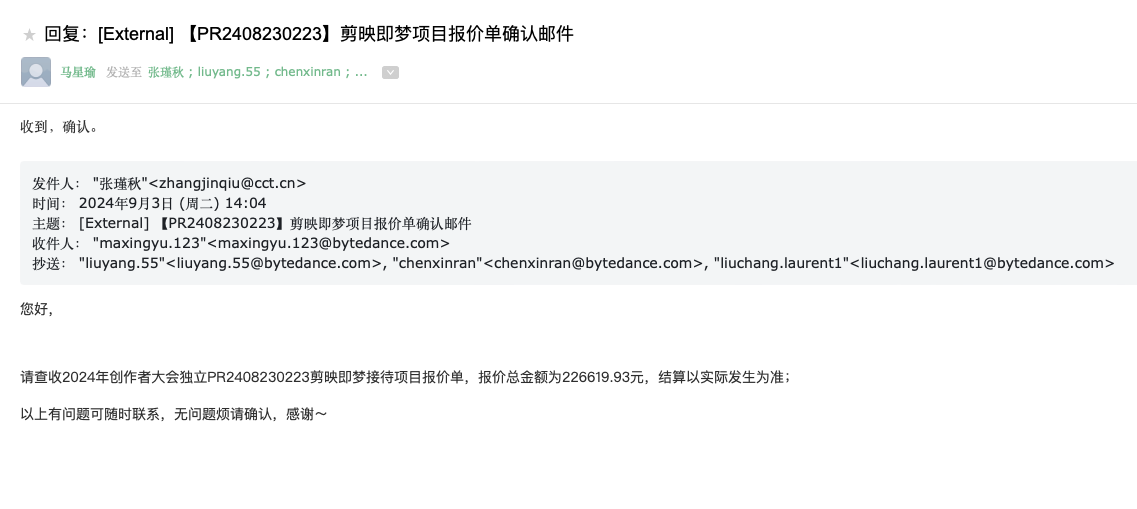Expand the recipient details dropdown arrow
The height and width of the screenshot is (509, 1137).
(x=390, y=72)
